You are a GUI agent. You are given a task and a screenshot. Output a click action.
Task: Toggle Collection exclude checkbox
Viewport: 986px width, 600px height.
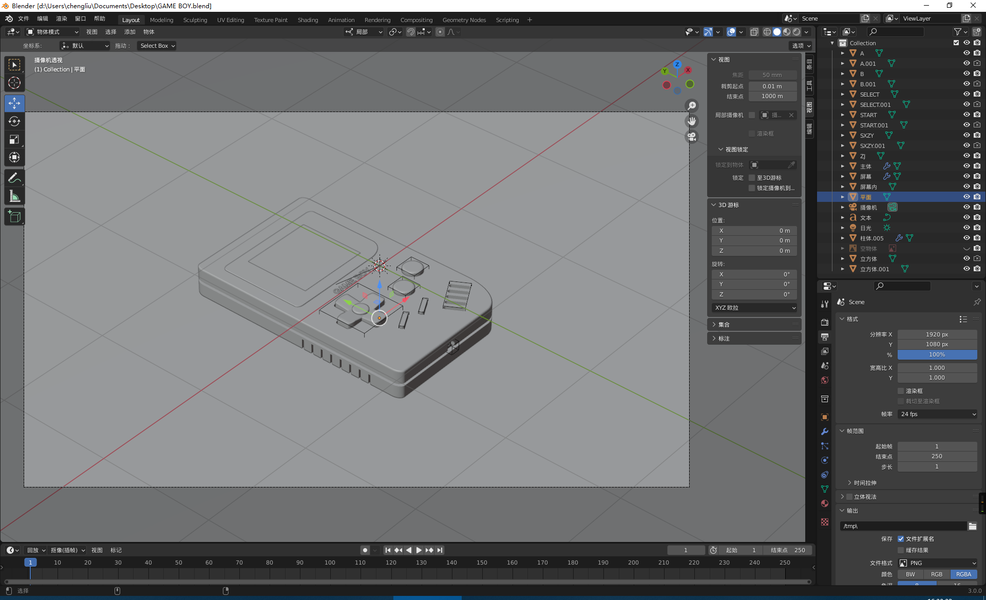pos(956,43)
